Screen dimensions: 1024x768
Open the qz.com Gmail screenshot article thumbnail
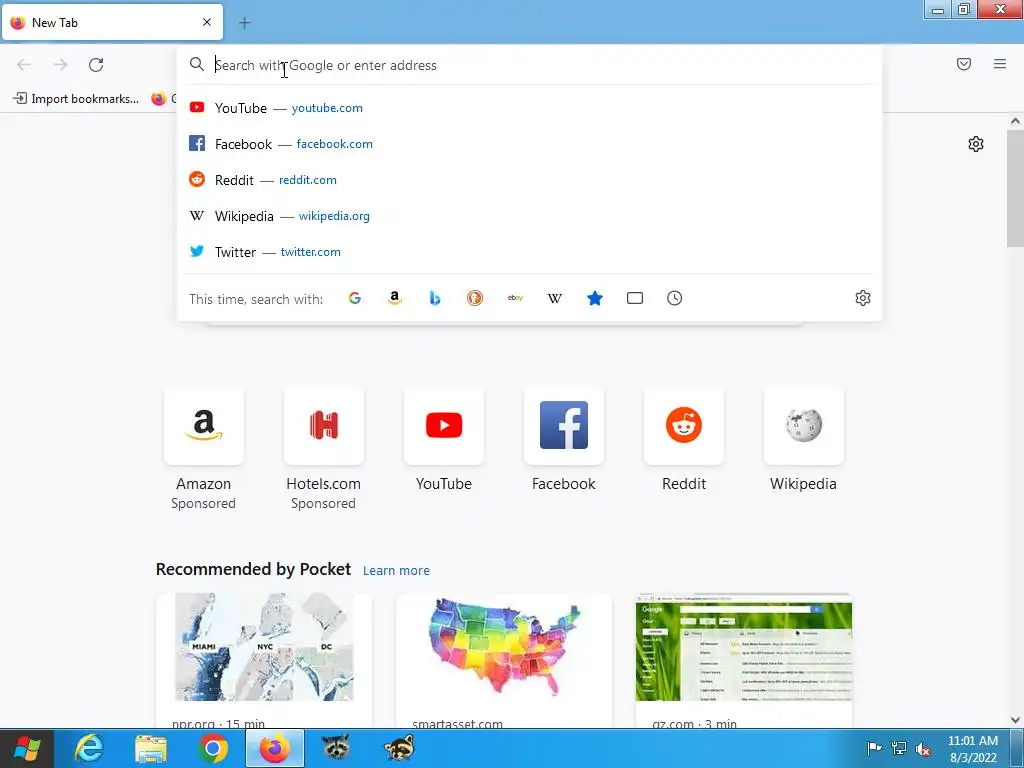(x=744, y=647)
